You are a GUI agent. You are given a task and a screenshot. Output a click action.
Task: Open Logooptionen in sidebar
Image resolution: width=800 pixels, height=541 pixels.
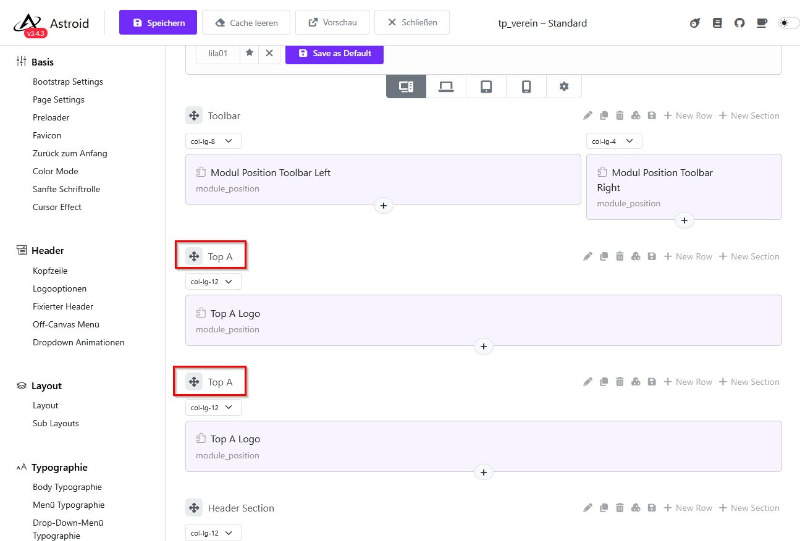tap(59, 288)
